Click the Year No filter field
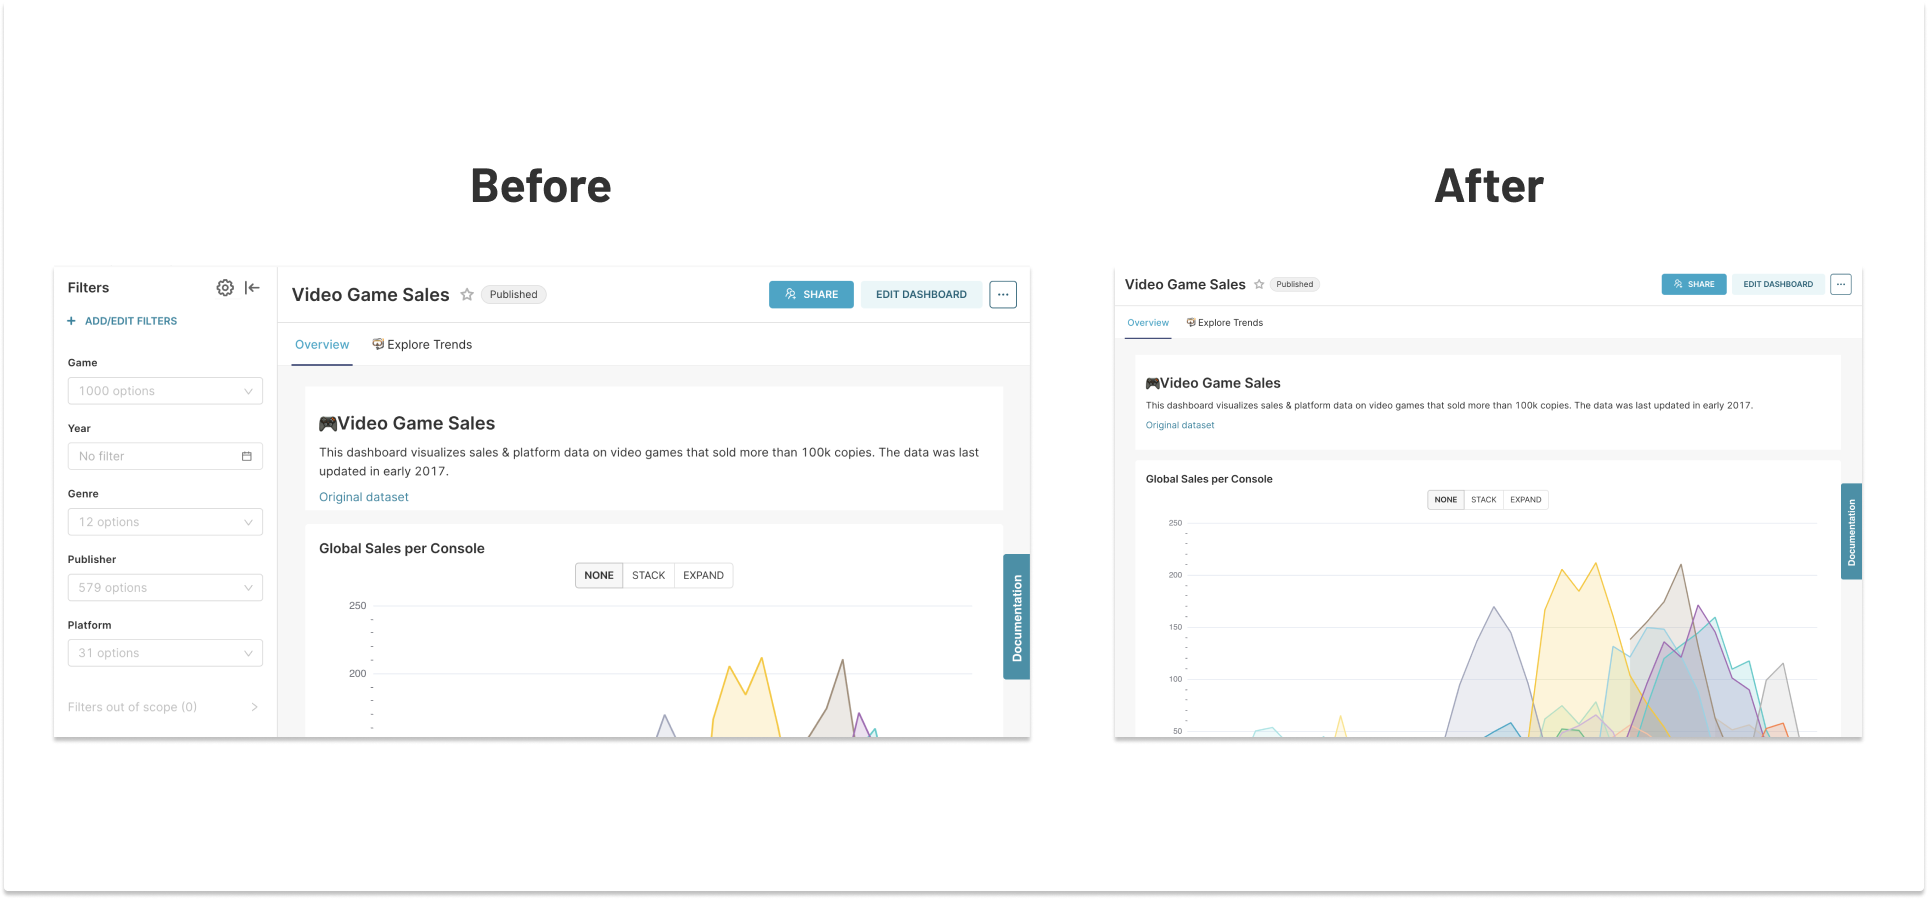 tap(165, 456)
